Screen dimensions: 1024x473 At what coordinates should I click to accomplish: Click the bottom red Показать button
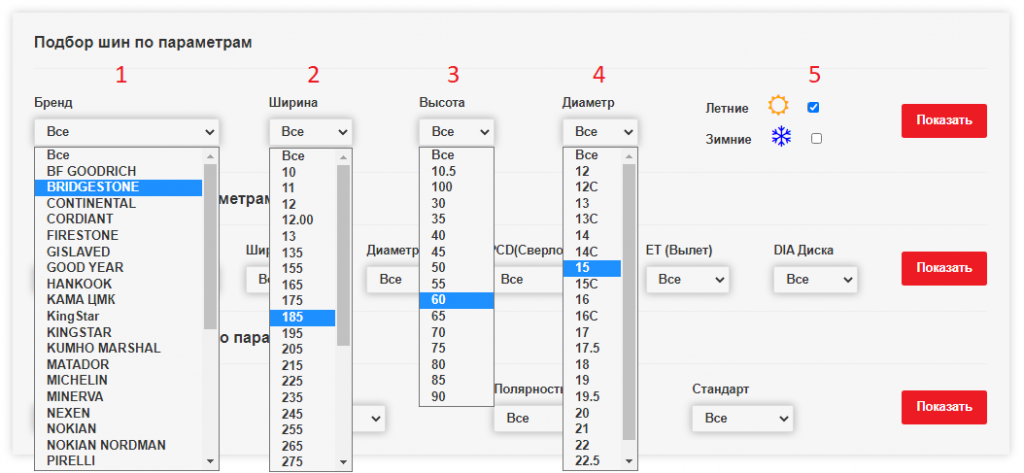(943, 407)
